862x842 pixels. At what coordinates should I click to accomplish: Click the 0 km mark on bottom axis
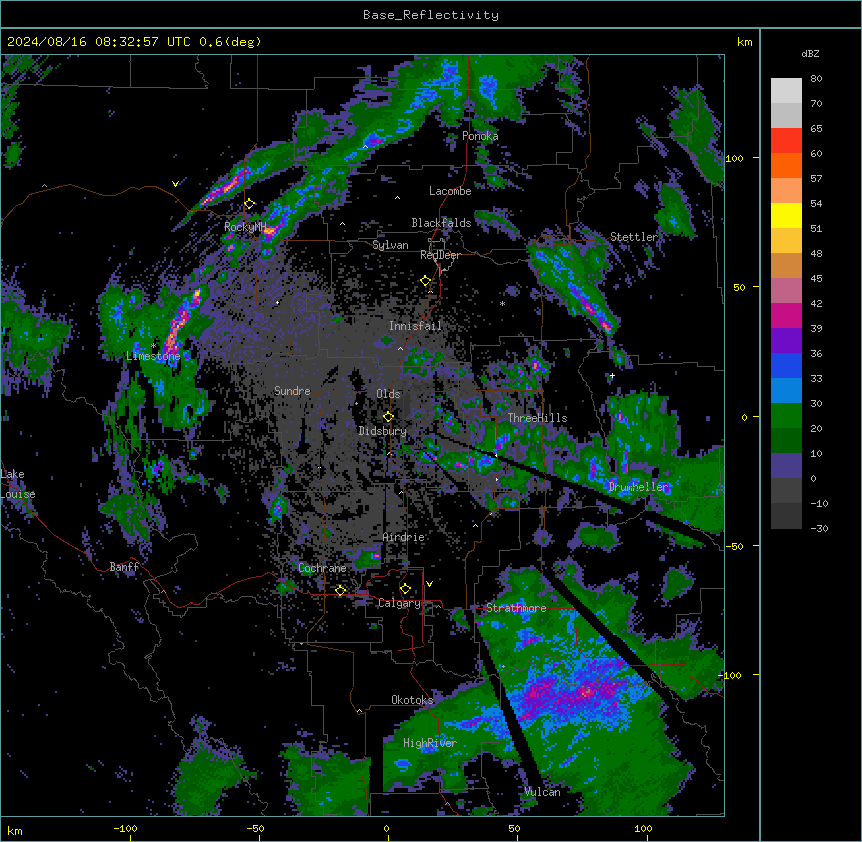coord(386,828)
